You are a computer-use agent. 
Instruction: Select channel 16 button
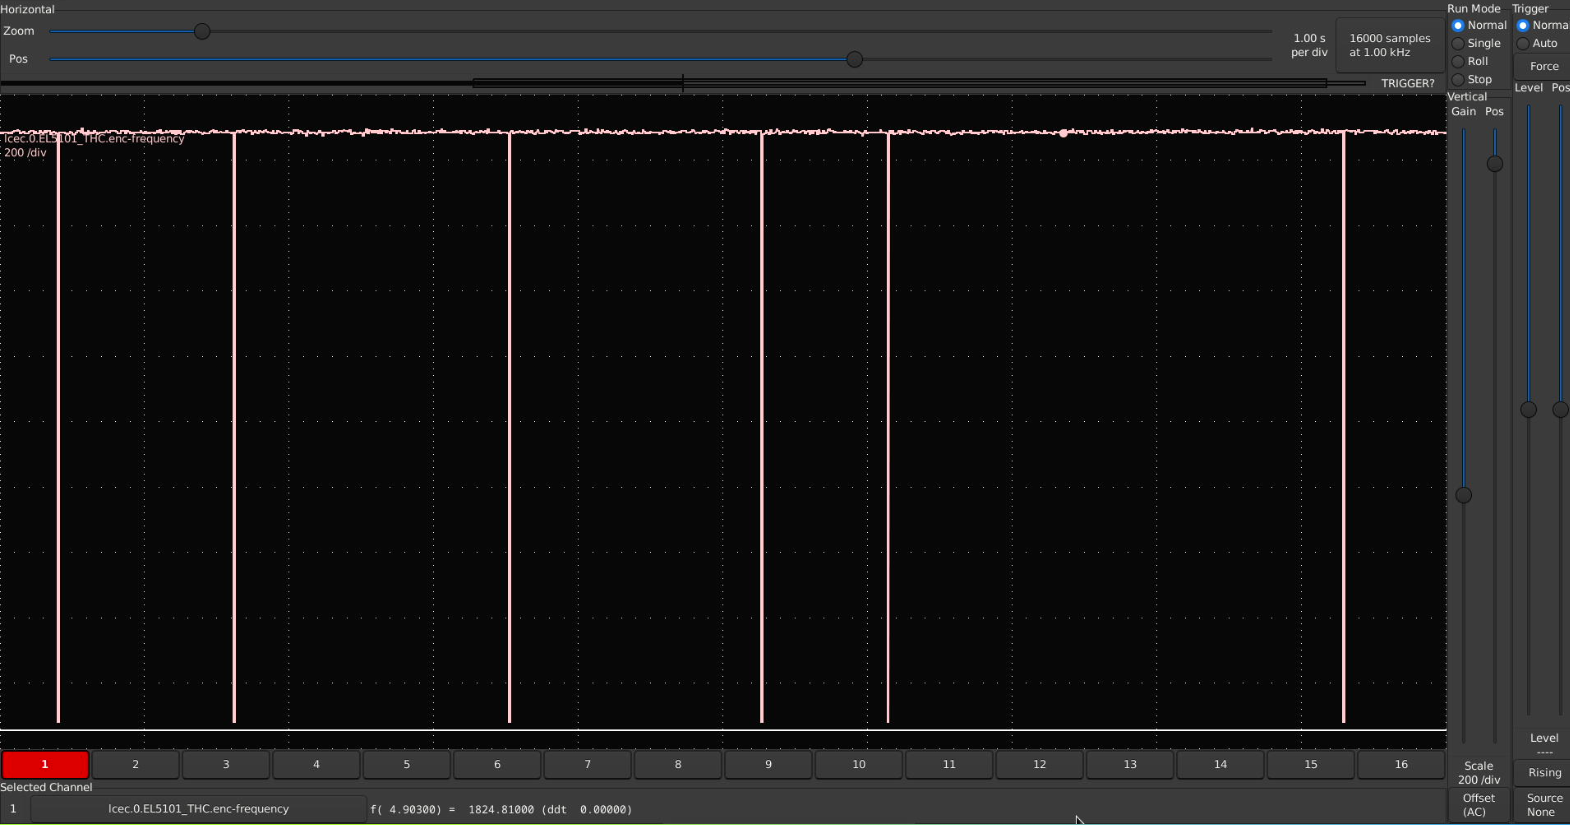click(1401, 764)
